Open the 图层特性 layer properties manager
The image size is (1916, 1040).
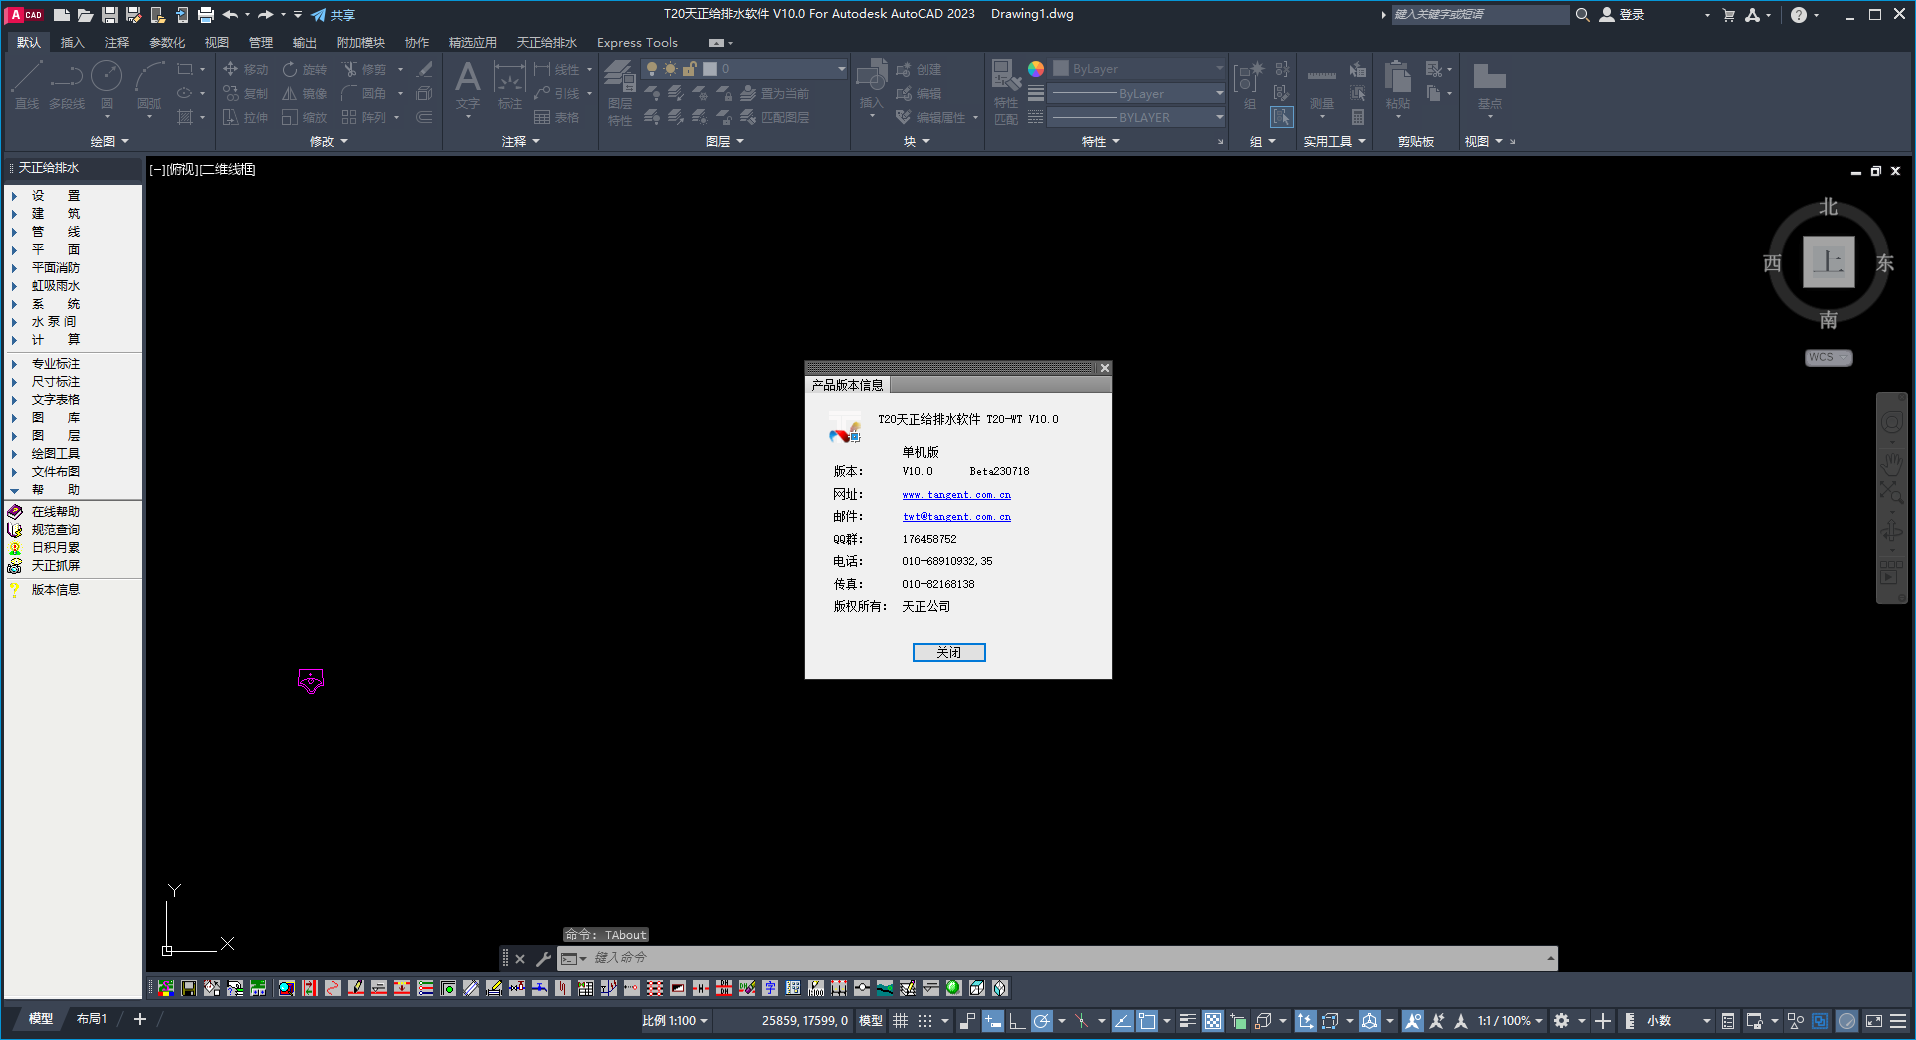coord(620,93)
